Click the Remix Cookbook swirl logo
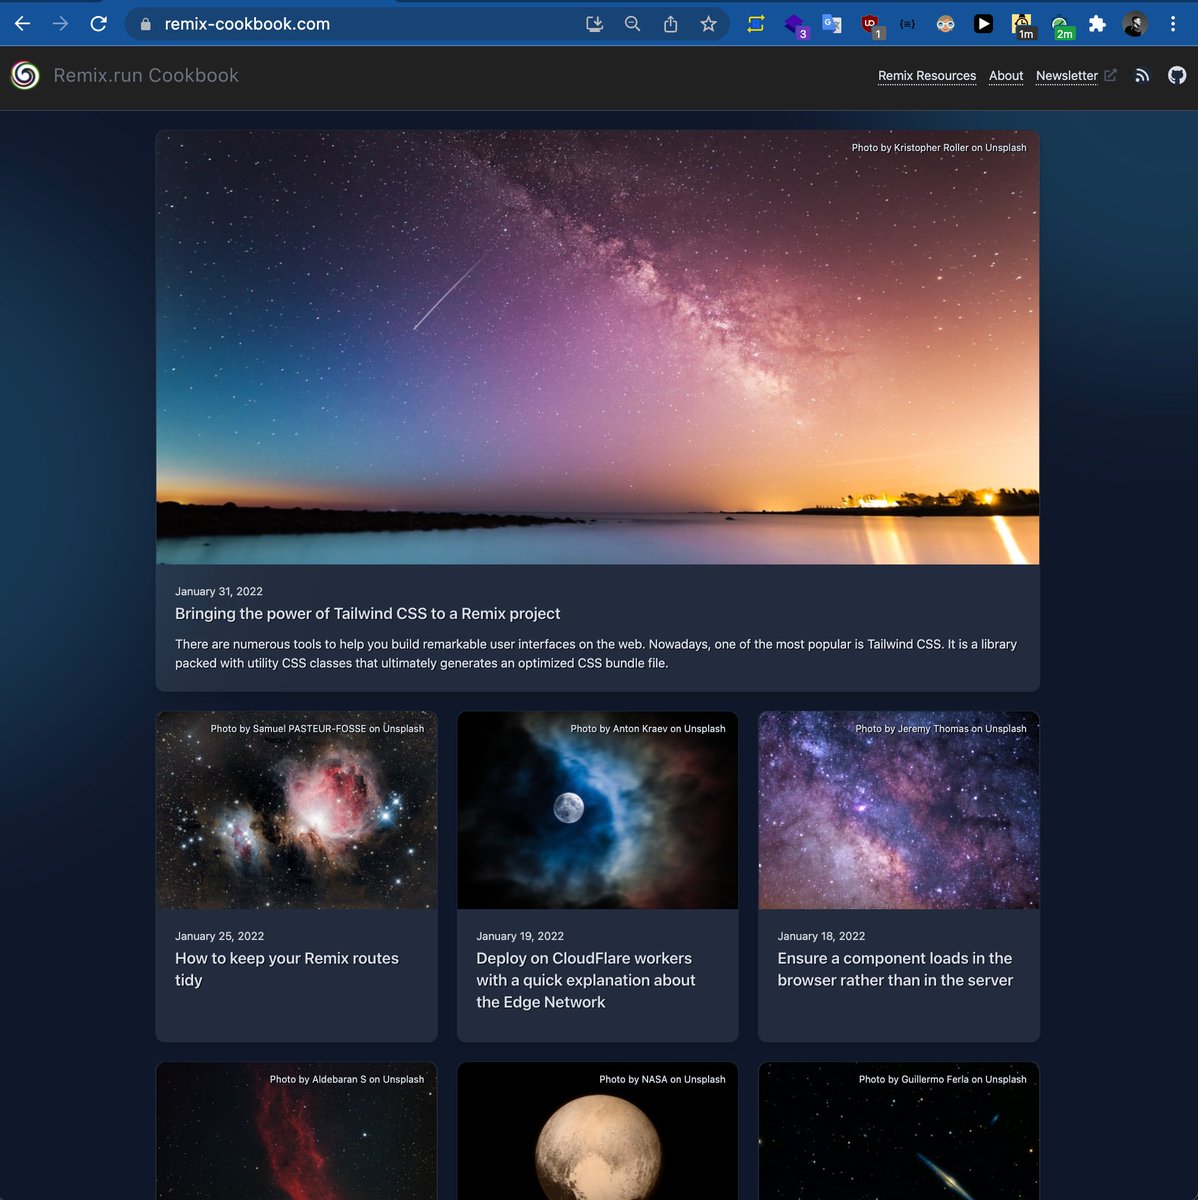 [x=25, y=75]
